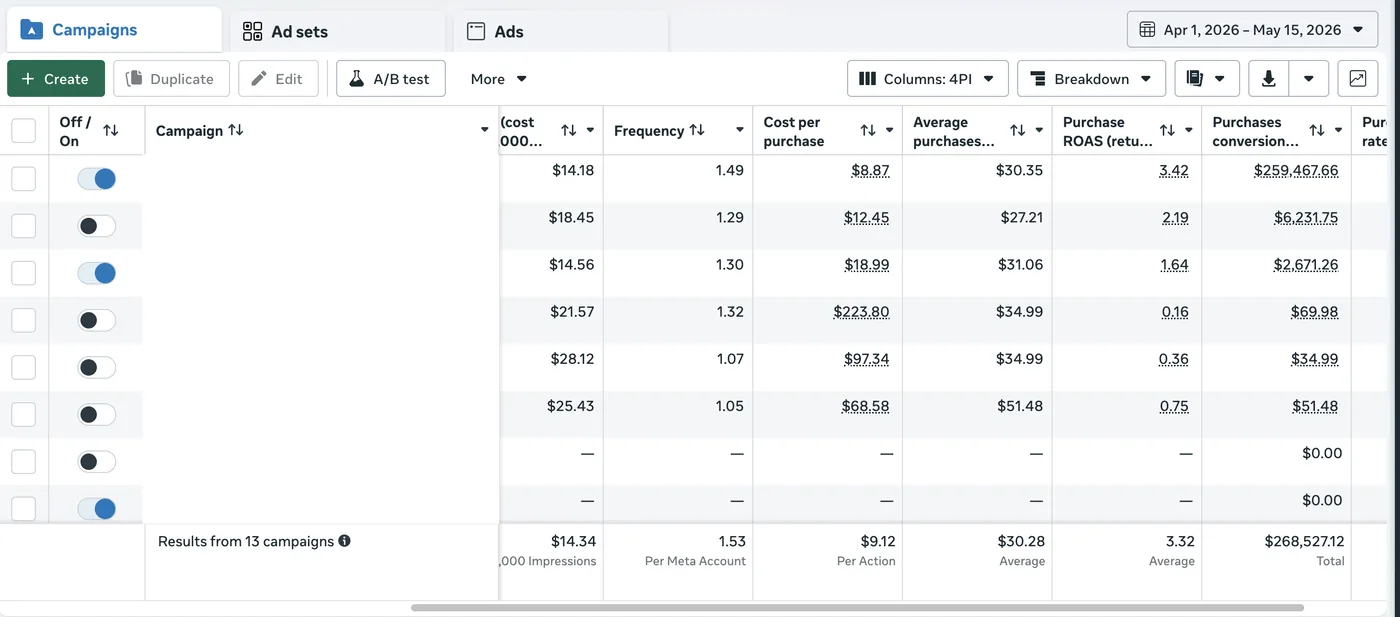Sort campaigns by name using Campaign arrows
Viewport: 1400px width, 617px height.
236,130
